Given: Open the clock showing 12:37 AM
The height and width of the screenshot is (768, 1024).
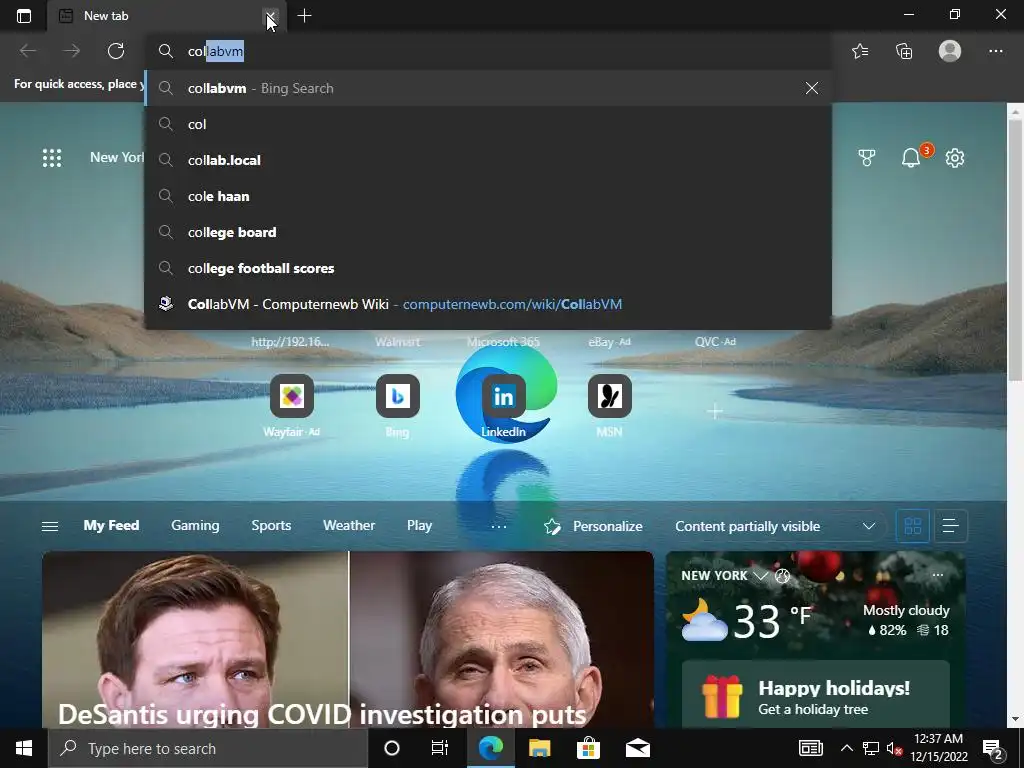Looking at the screenshot, I should 938,748.
